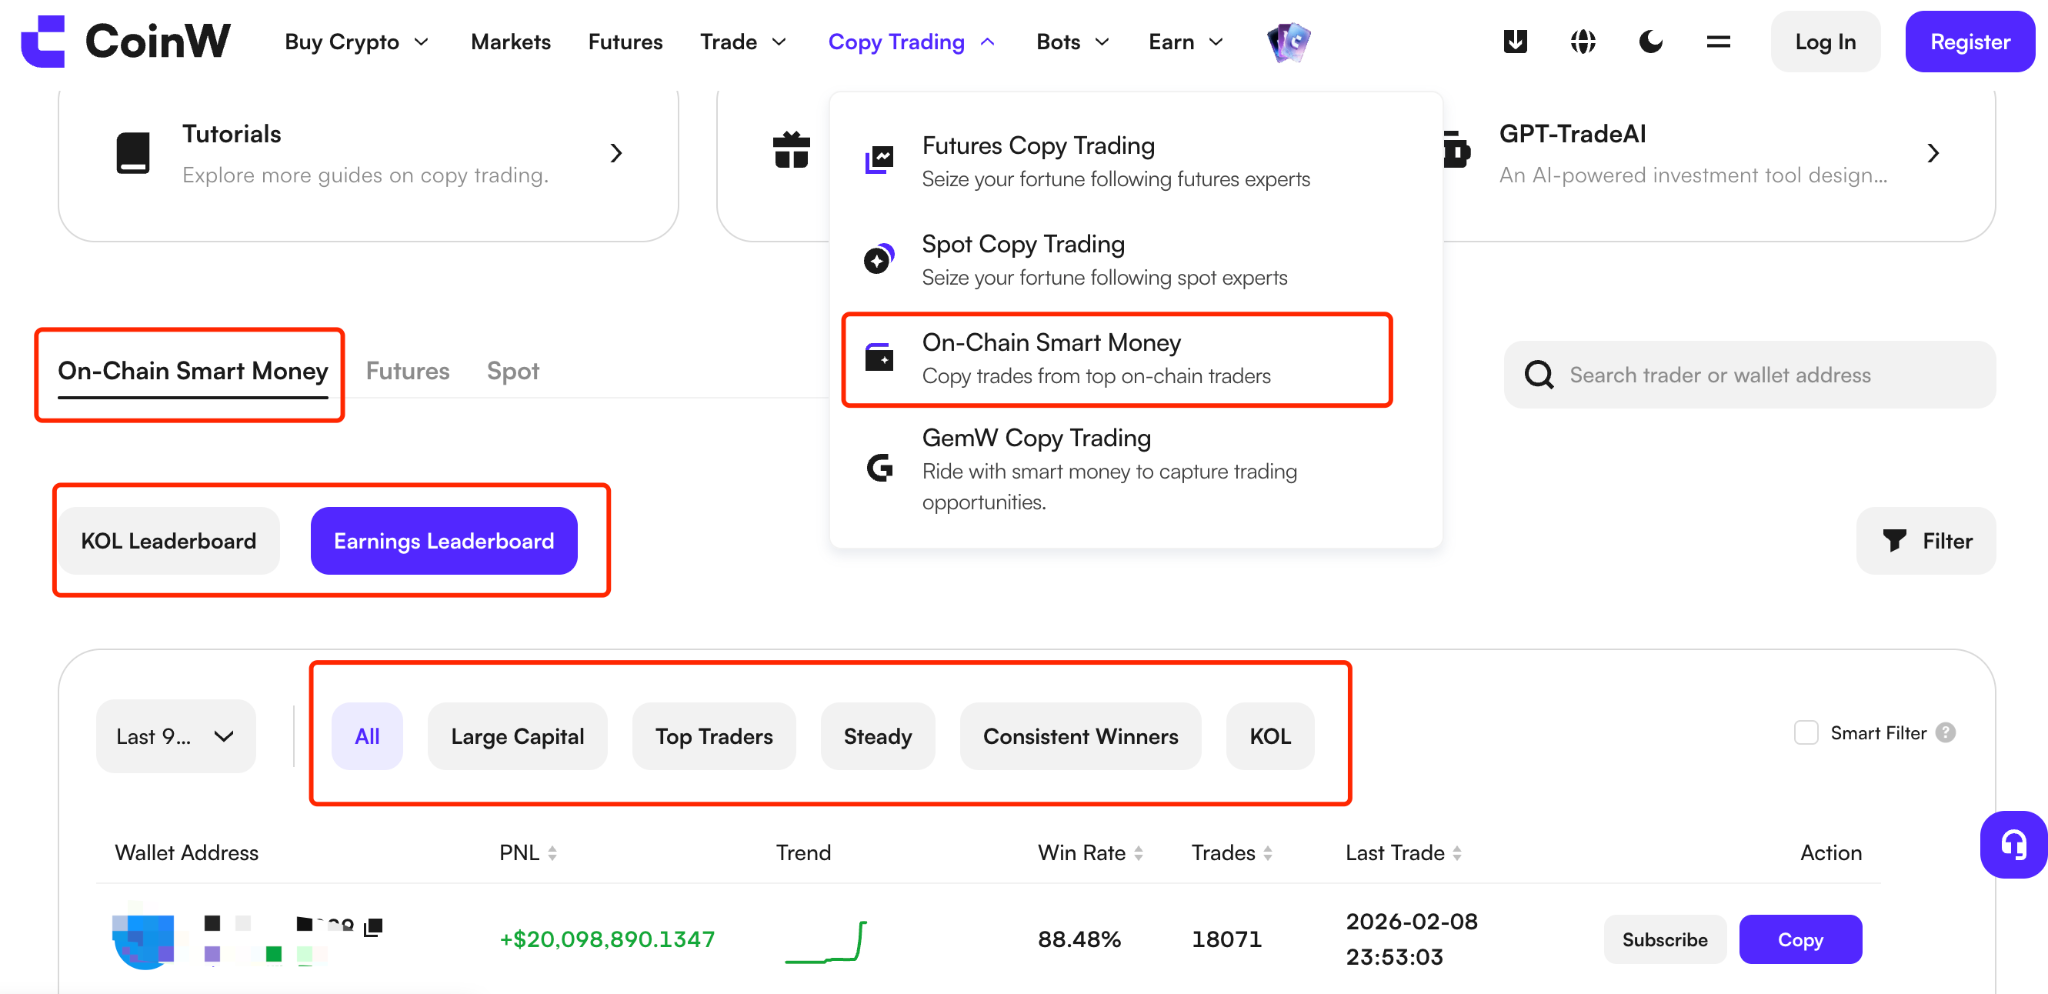The height and width of the screenshot is (994, 2048).
Task: Open Tutorials card chevron arrow
Action: [x=616, y=153]
